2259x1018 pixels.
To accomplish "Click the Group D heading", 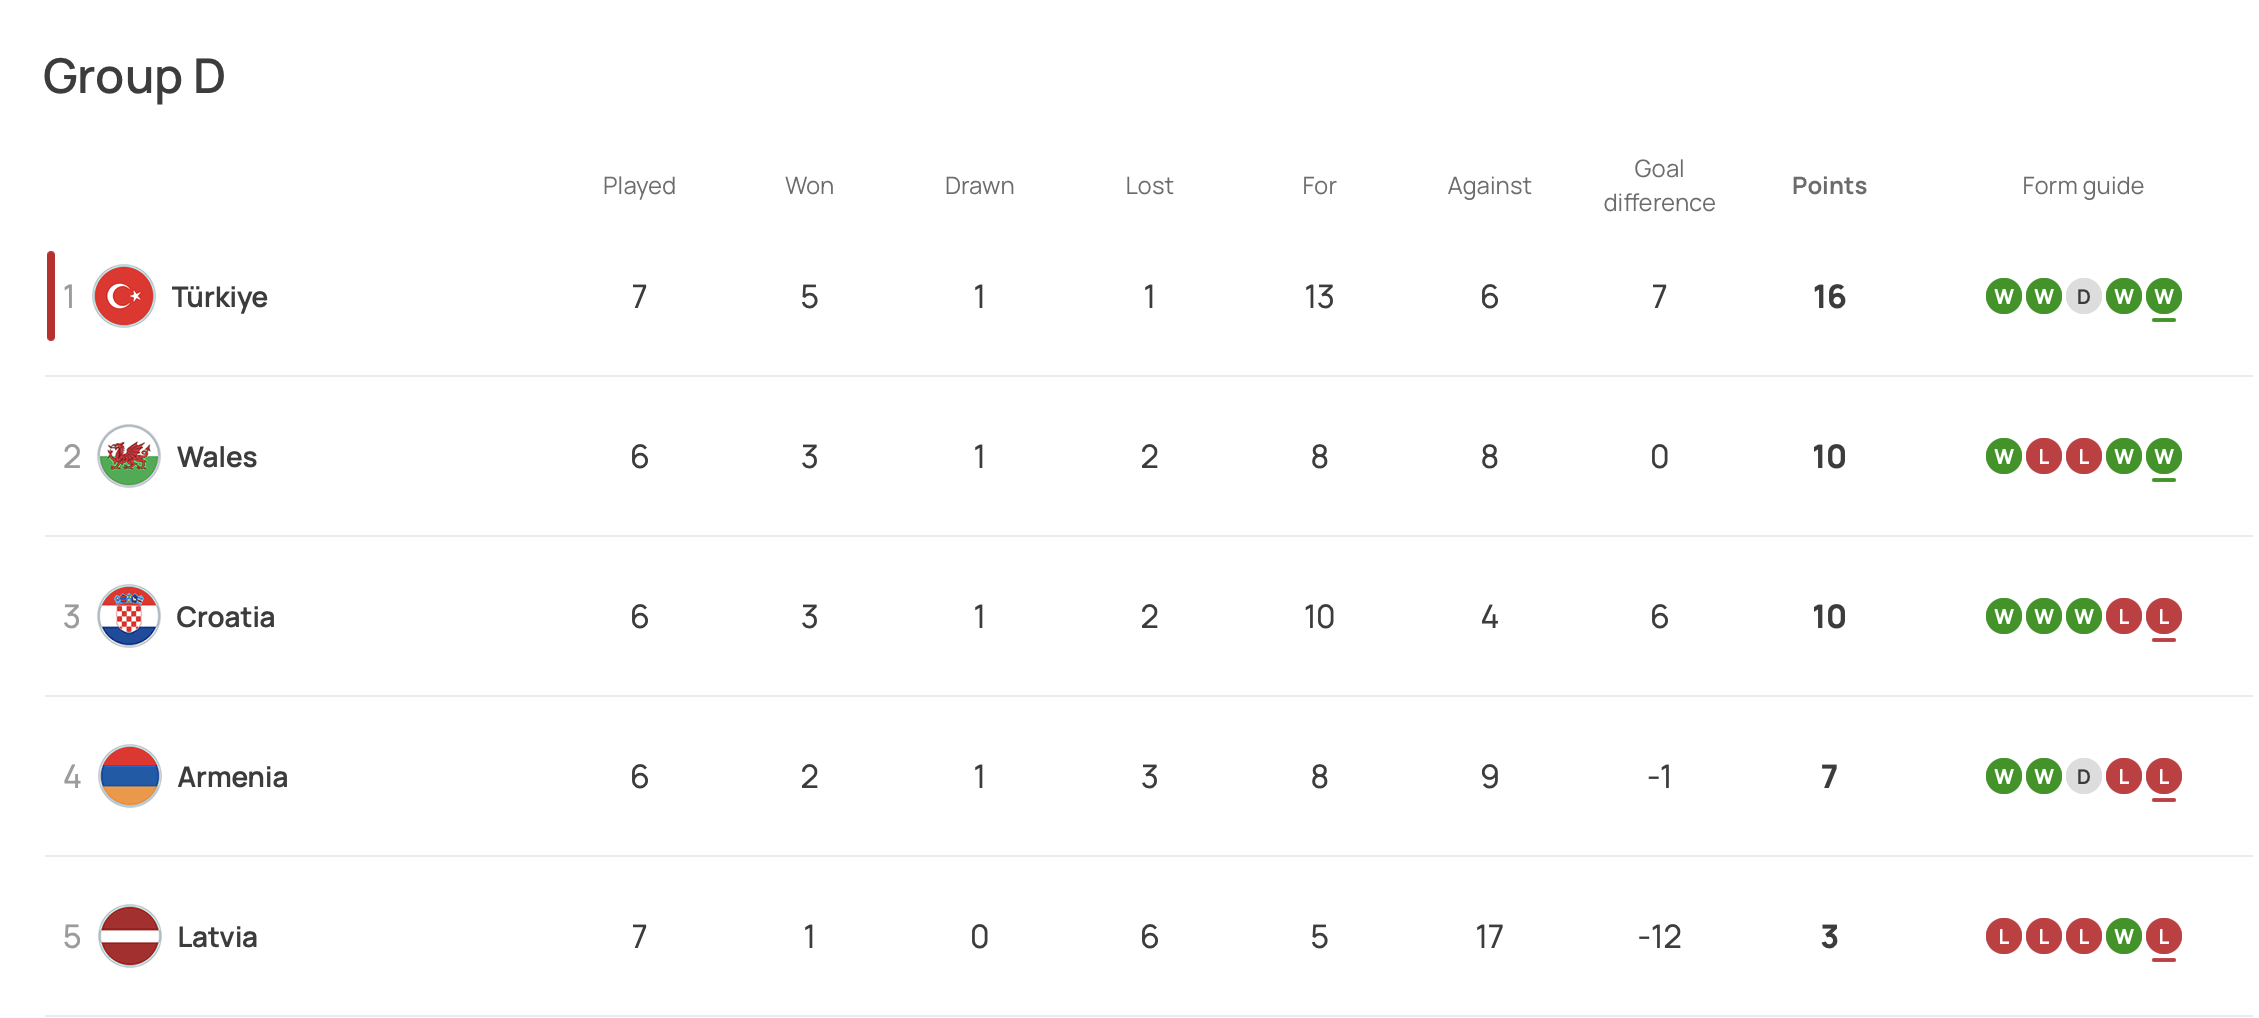I will (x=134, y=77).
